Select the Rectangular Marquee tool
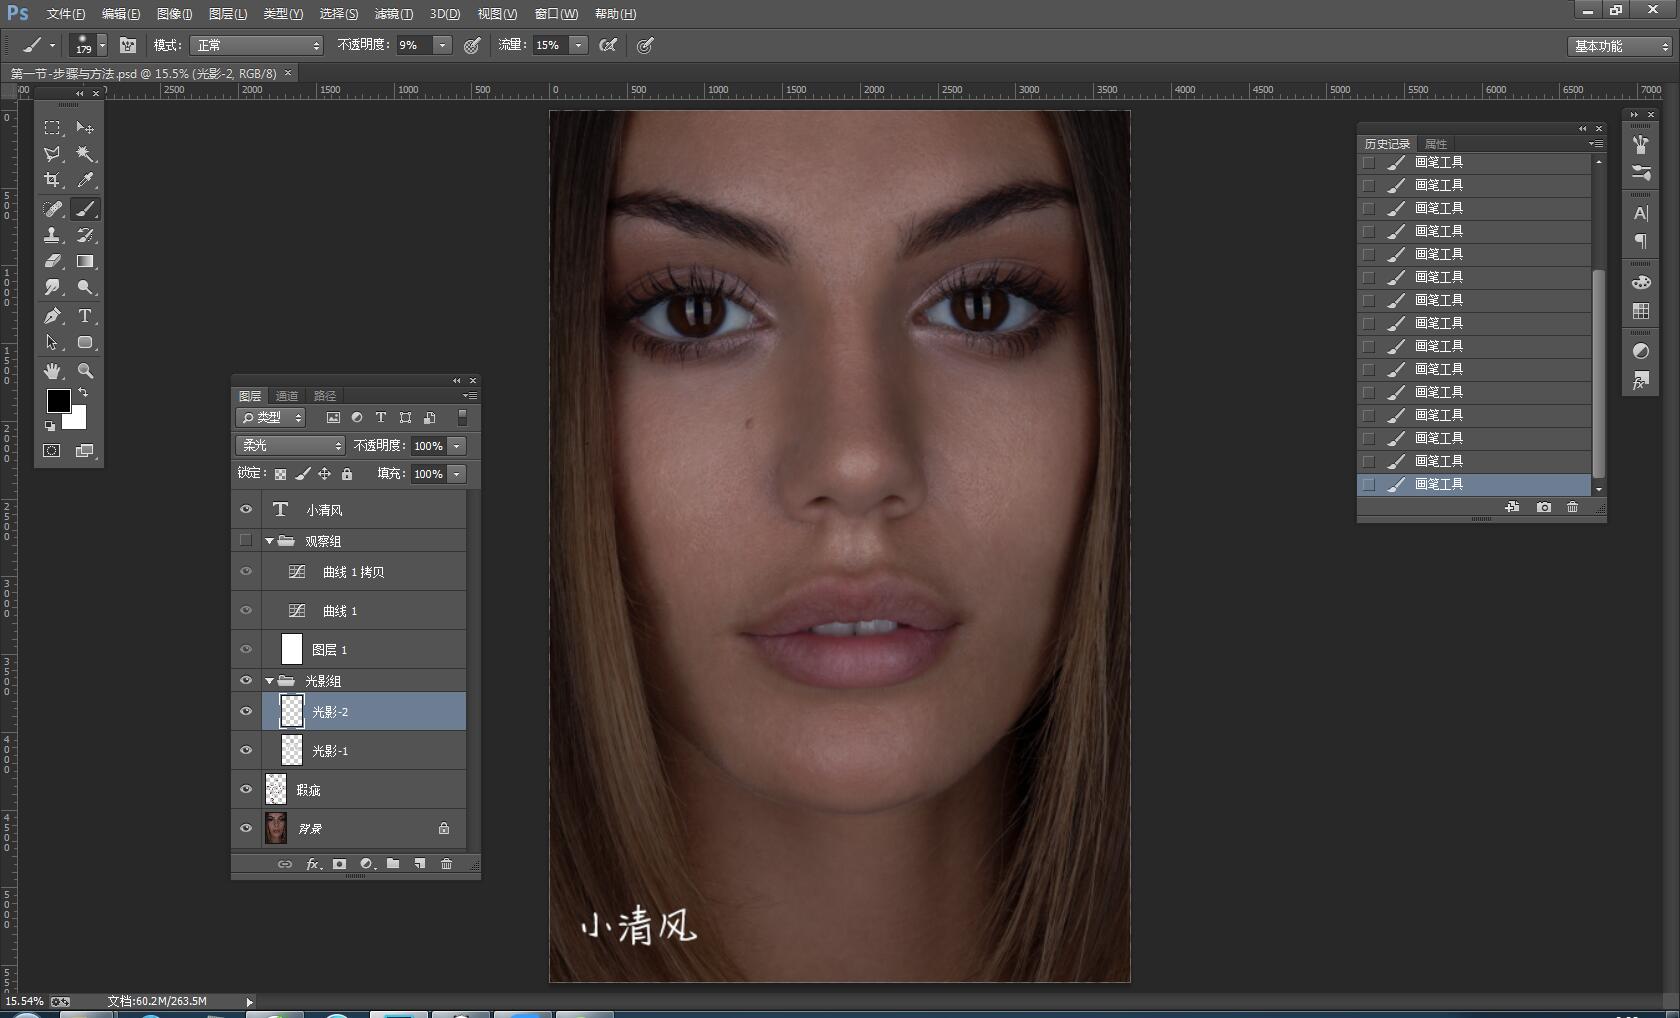This screenshot has height=1018, width=1680. [52, 128]
